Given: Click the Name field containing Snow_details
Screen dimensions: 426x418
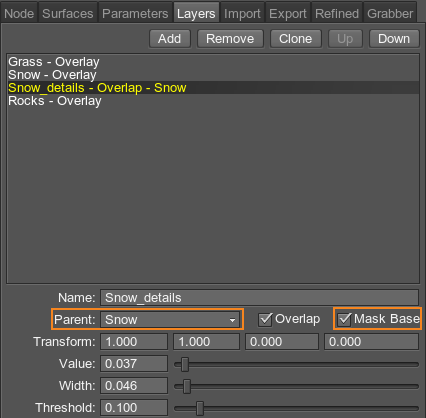Looking at the screenshot, I should pos(259,298).
